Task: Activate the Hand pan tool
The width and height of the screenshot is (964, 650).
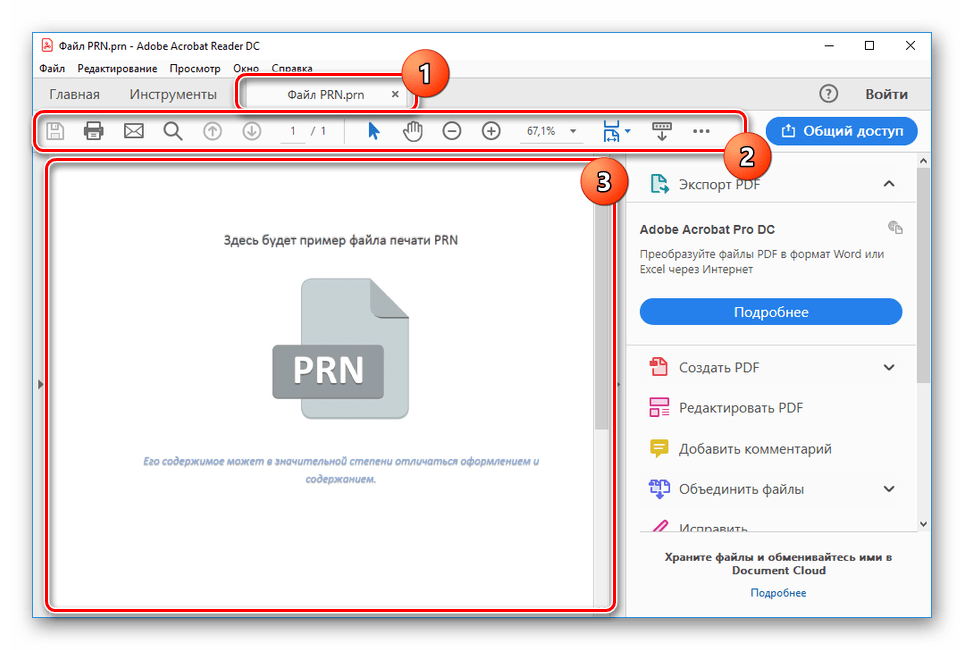Action: tap(413, 131)
